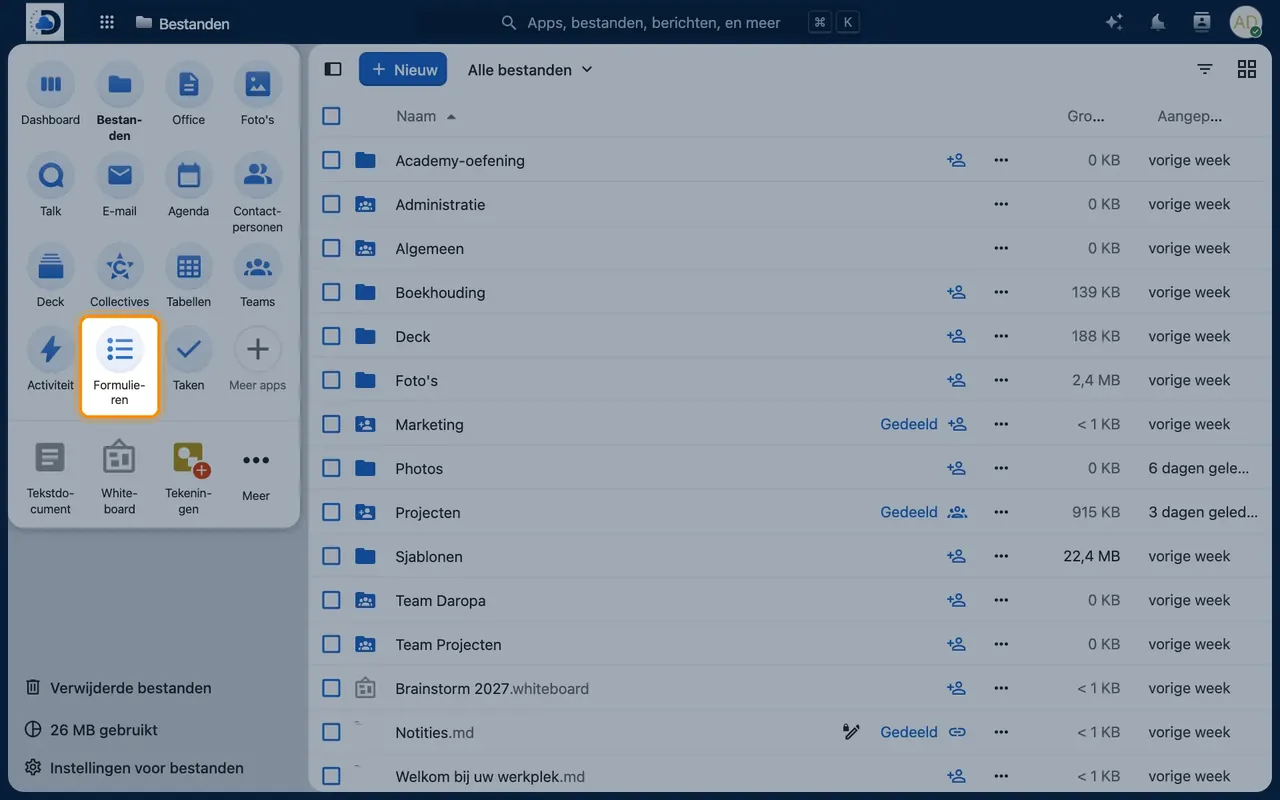Open the Alle bestanden dropdown
The image size is (1280, 800).
coord(530,69)
